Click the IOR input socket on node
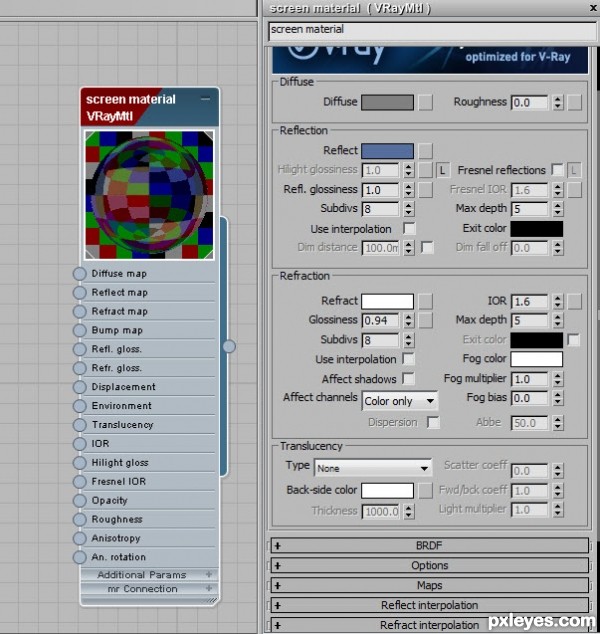The width and height of the screenshot is (600, 634). pos(80,444)
